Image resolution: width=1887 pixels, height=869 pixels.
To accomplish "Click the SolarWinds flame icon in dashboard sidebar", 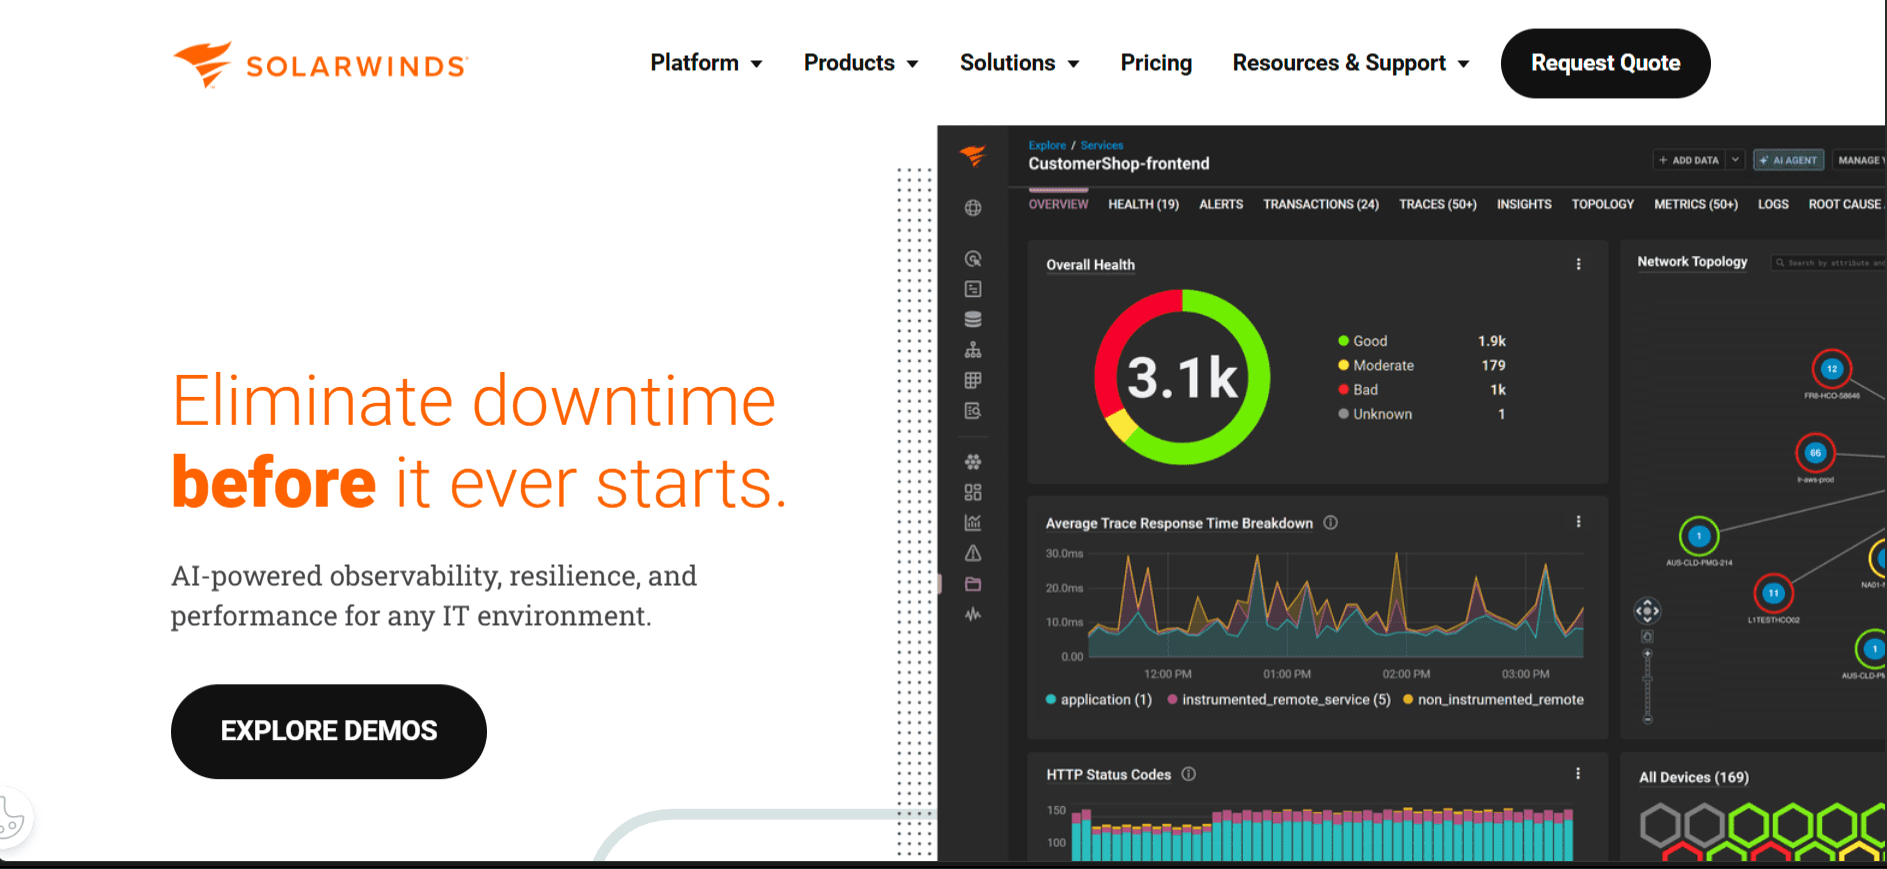I will pos(973,156).
